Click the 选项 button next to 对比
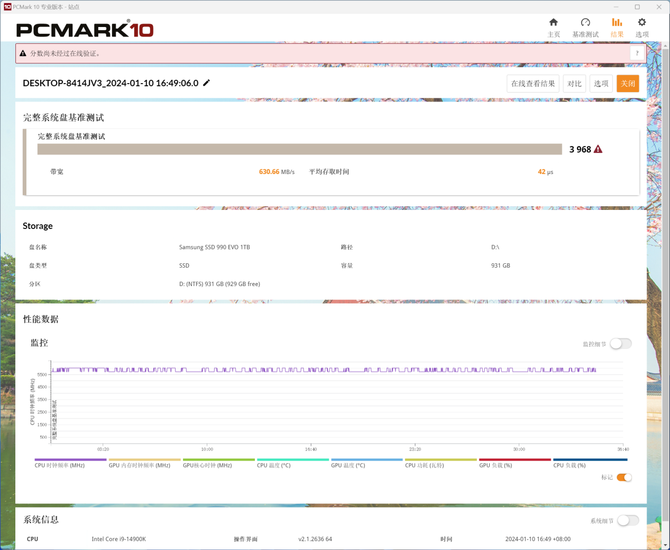The image size is (670, 550). coord(601,83)
